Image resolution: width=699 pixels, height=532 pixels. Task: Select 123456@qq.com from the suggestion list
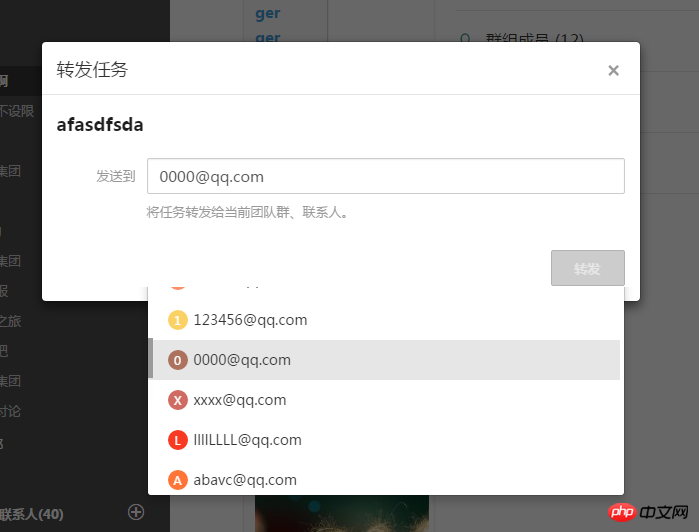pos(386,320)
